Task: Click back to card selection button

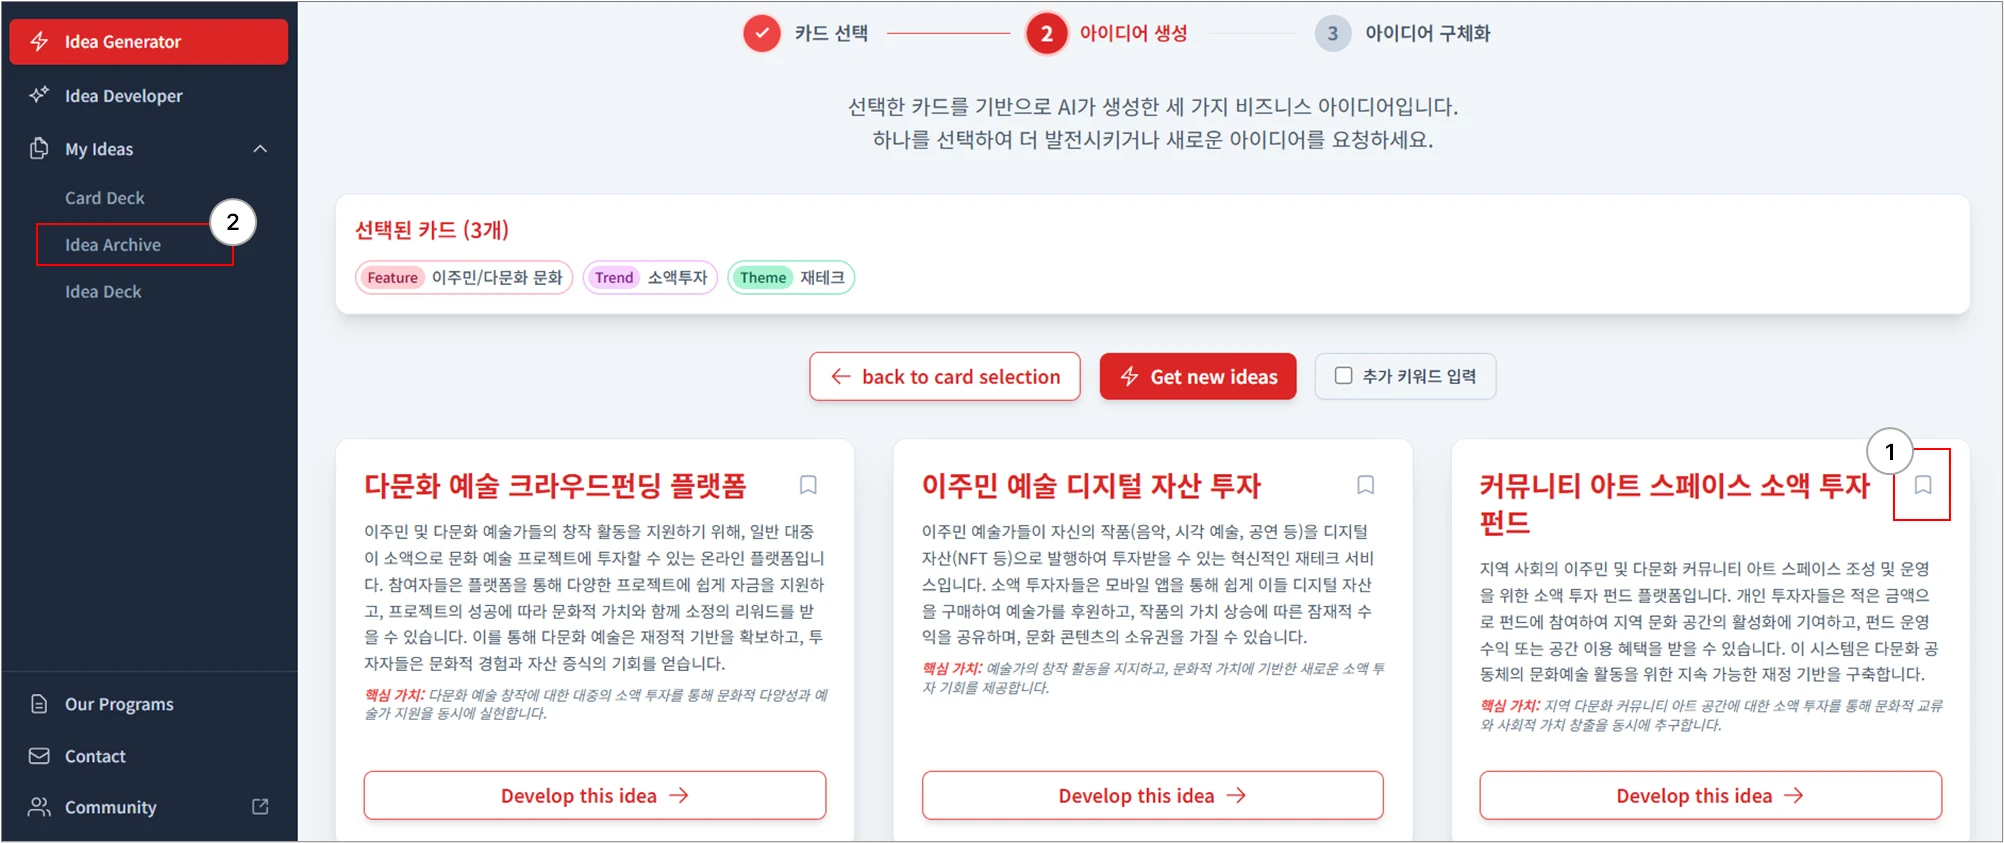Action: pos(945,376)
